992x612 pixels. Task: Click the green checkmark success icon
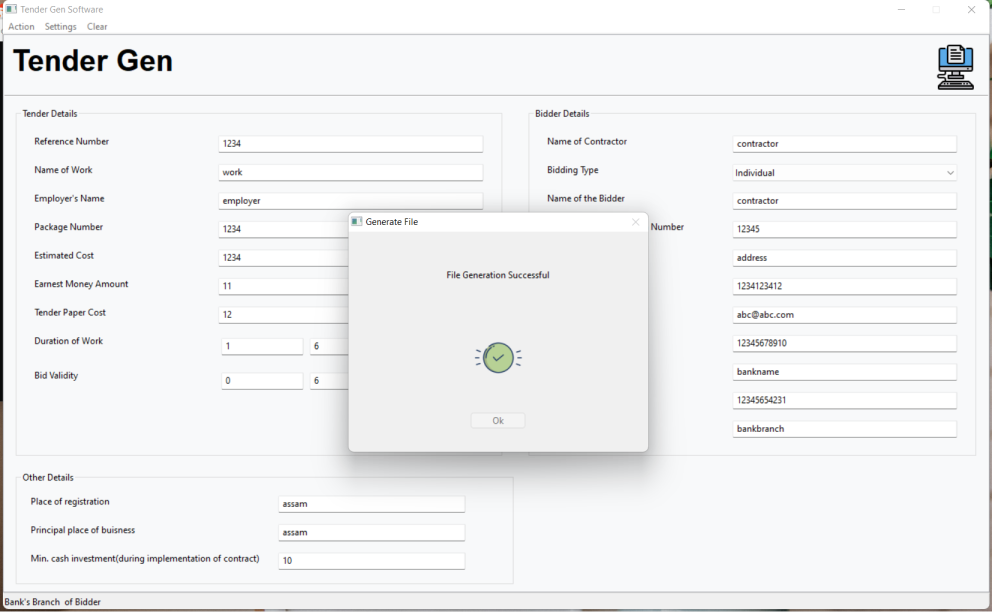(x=499, y=358)
